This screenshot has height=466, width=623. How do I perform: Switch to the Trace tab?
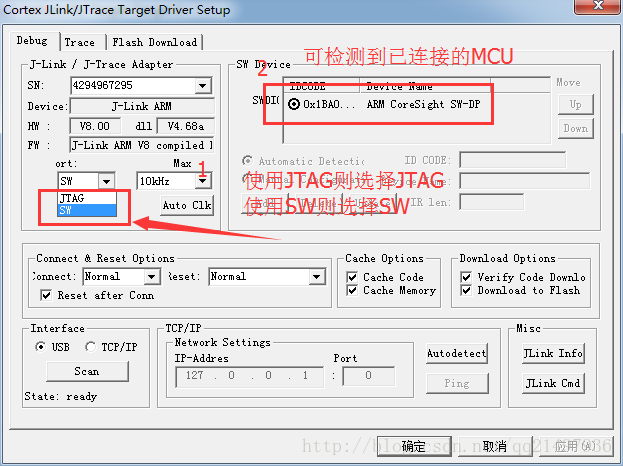point(79,42)
